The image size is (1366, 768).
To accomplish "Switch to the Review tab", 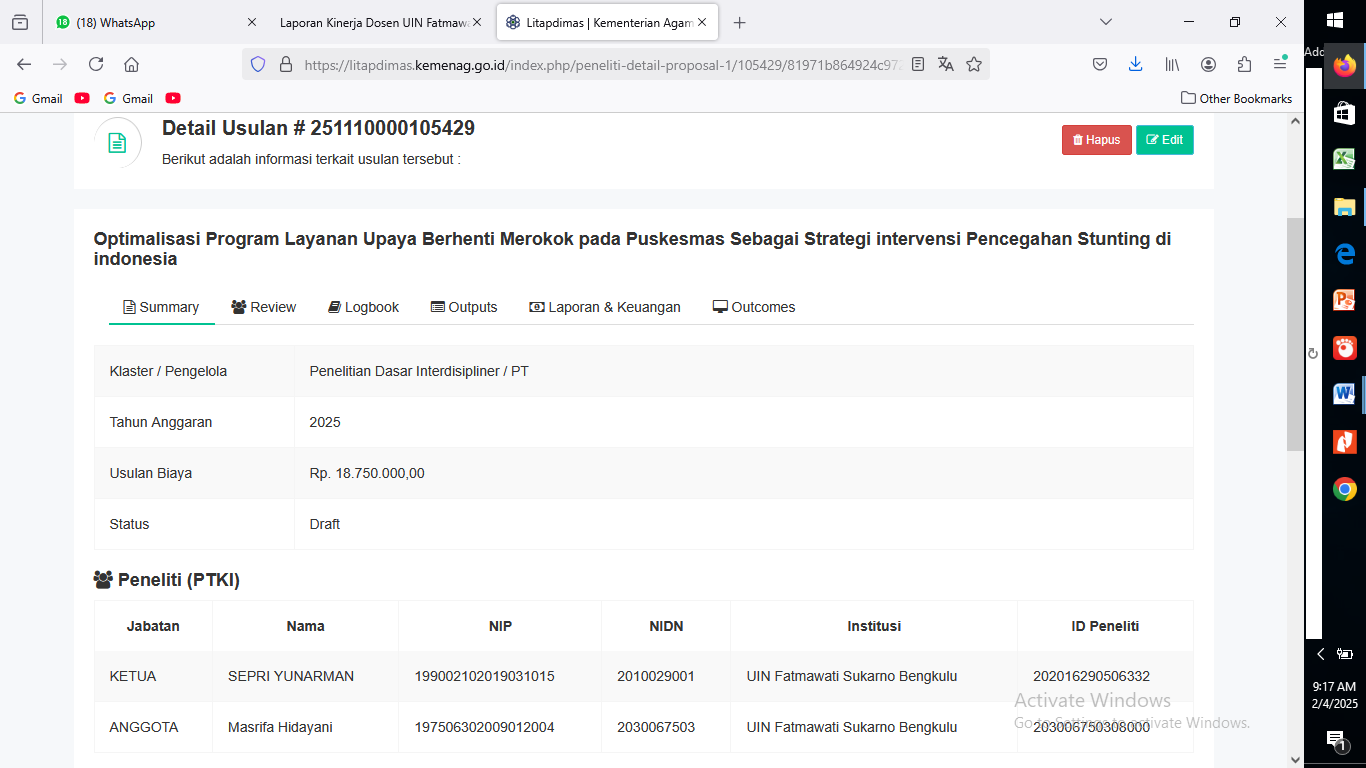I will [x=263, y=307].
